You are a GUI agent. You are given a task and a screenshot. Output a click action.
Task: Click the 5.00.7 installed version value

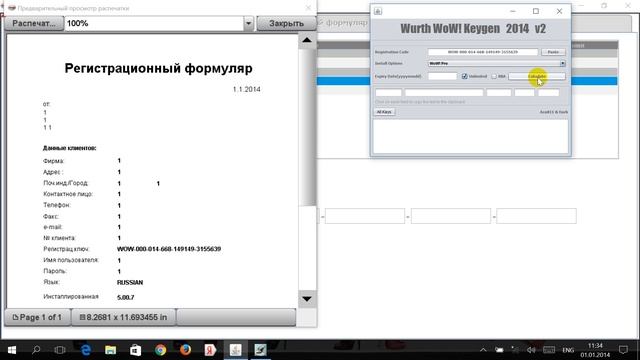pyautogui.click(x=125, y=298)
